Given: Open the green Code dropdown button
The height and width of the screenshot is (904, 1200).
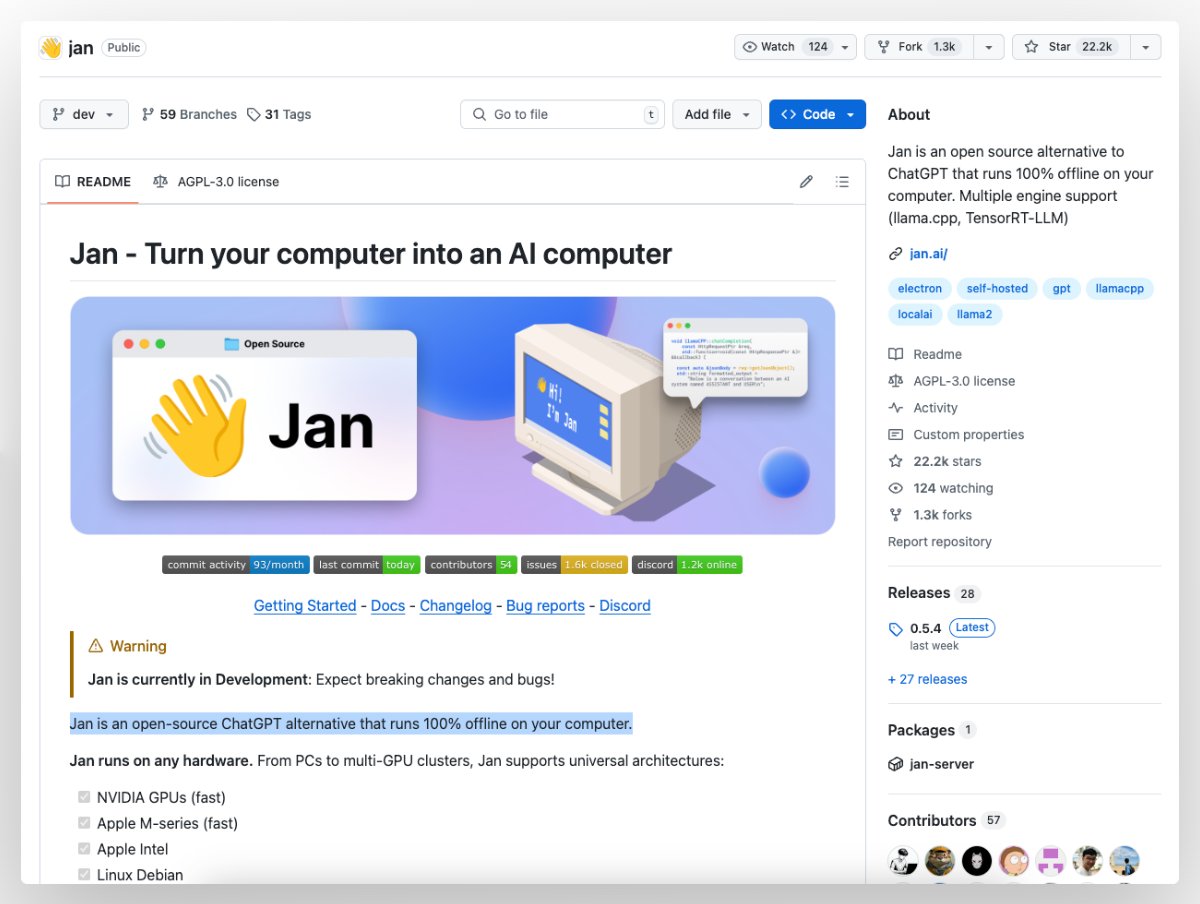Looking at the screenshot, I should pos(817,114).
